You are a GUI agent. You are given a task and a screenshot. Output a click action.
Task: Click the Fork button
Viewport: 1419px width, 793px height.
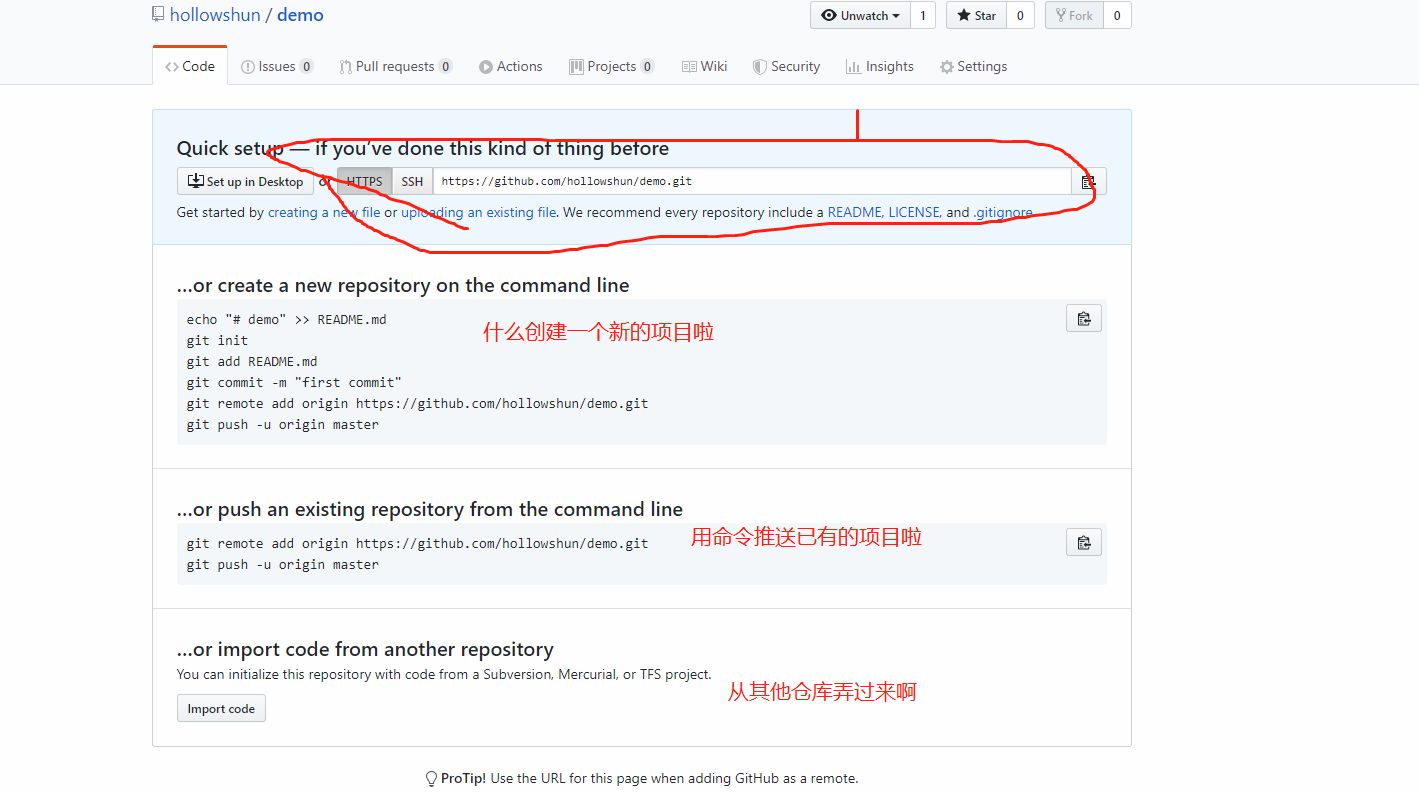(1074, 15)
